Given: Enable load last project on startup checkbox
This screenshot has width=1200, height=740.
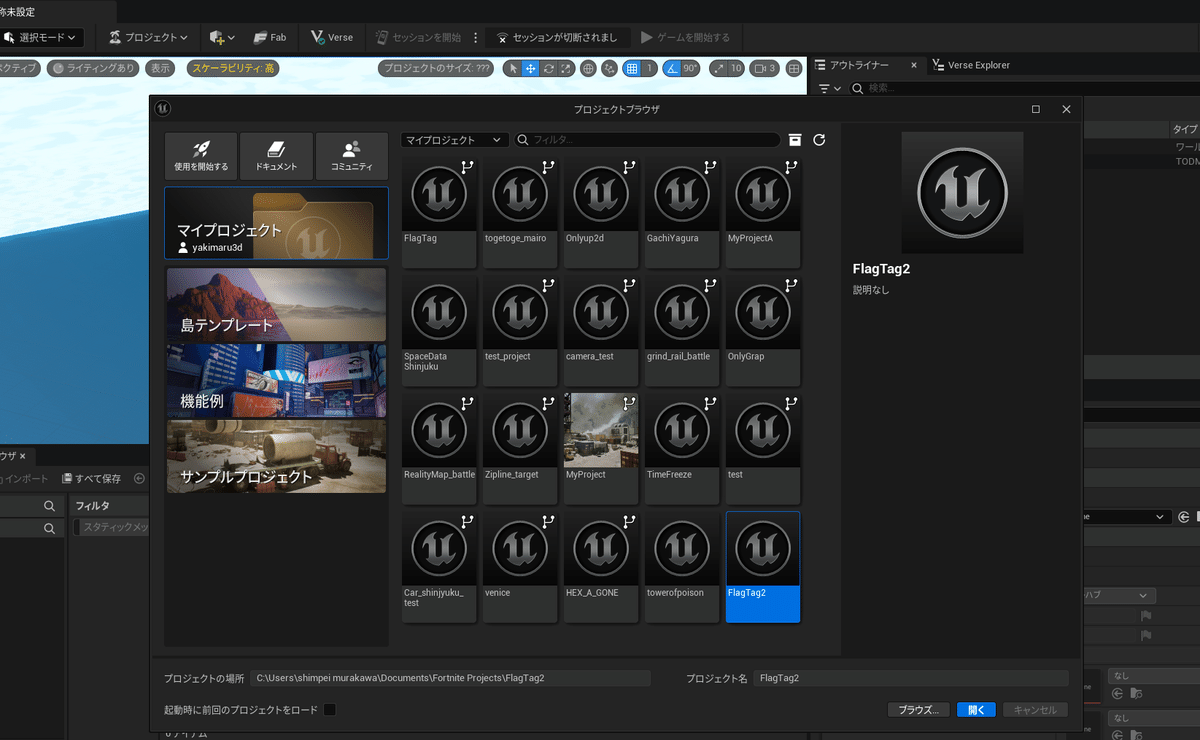Looking at the screenshot, I should tap(330, 710).
